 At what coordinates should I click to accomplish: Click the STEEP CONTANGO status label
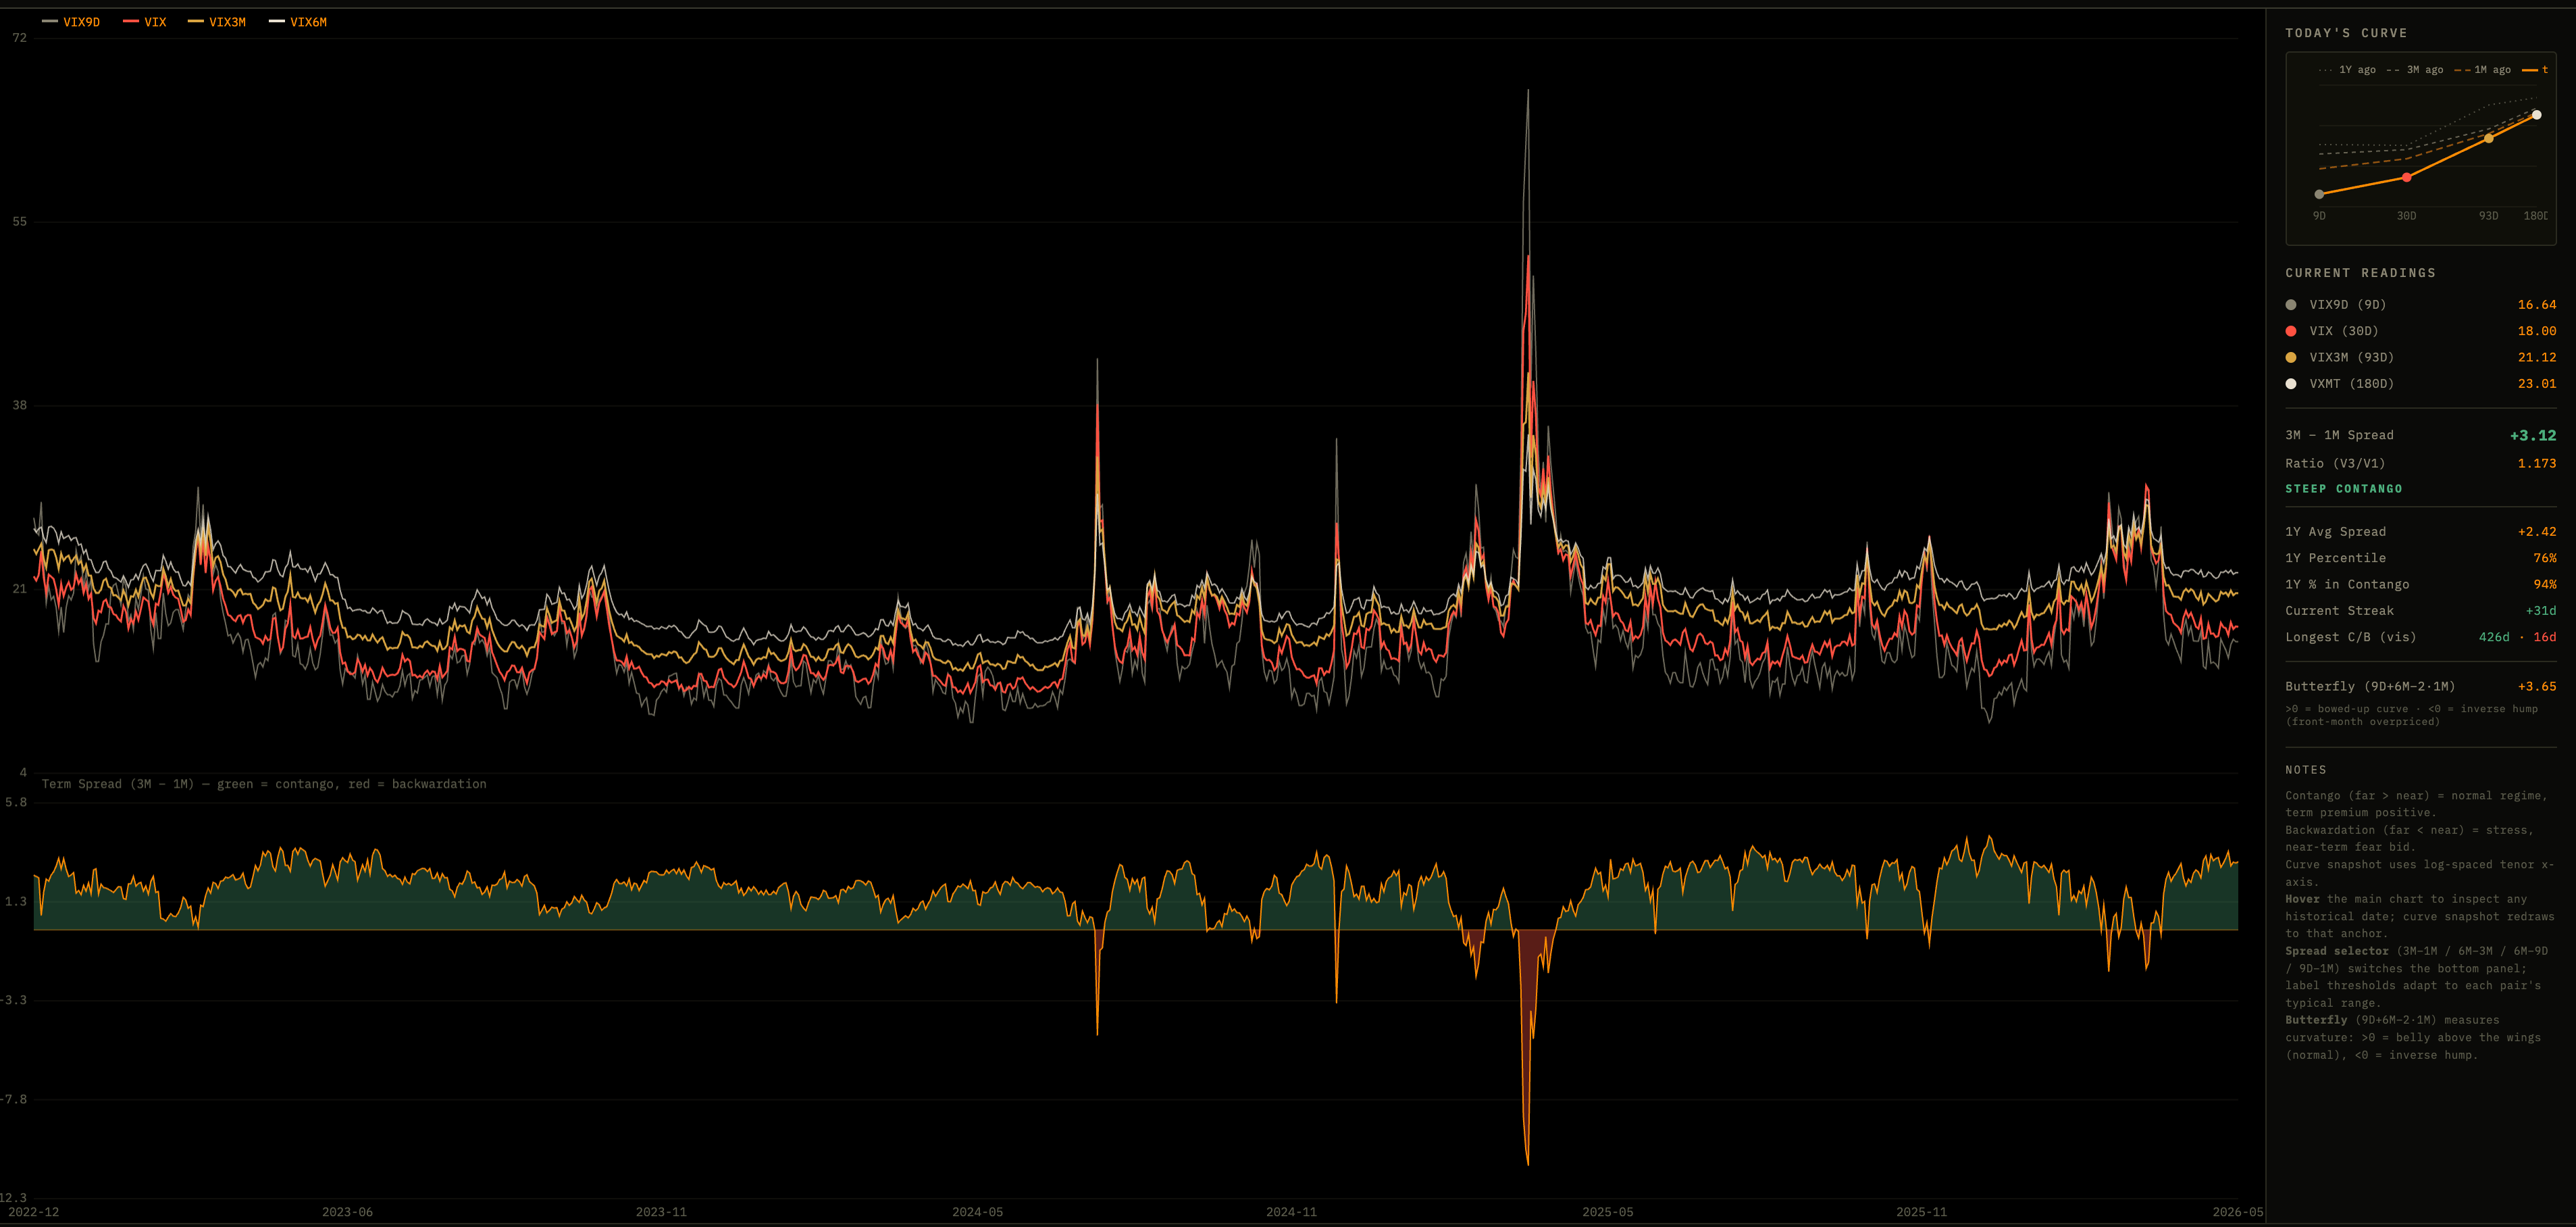(x=2343, y=489)
